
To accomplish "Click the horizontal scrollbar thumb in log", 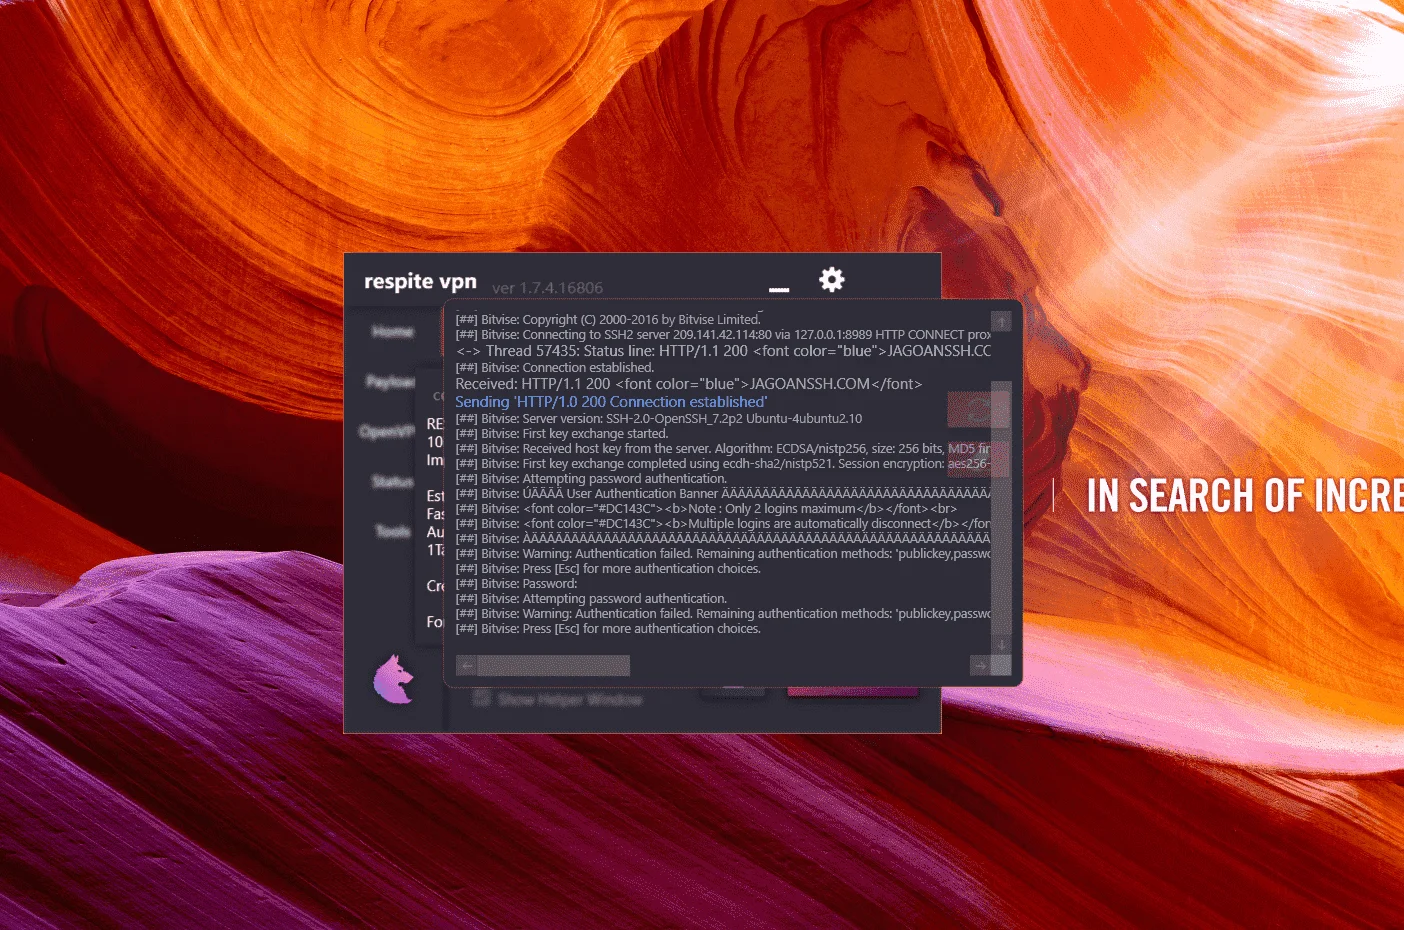I will point(553,665).
